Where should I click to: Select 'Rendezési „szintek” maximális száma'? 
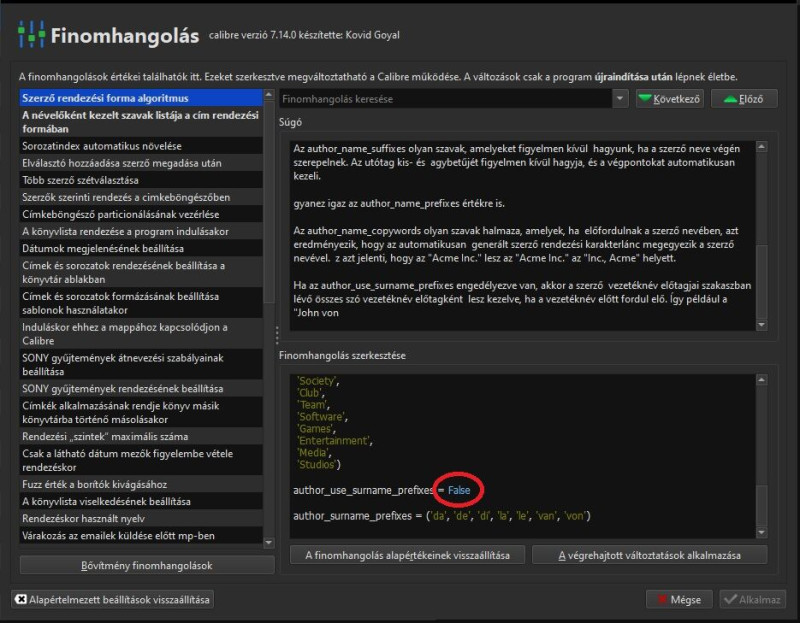tap(141, 437)
